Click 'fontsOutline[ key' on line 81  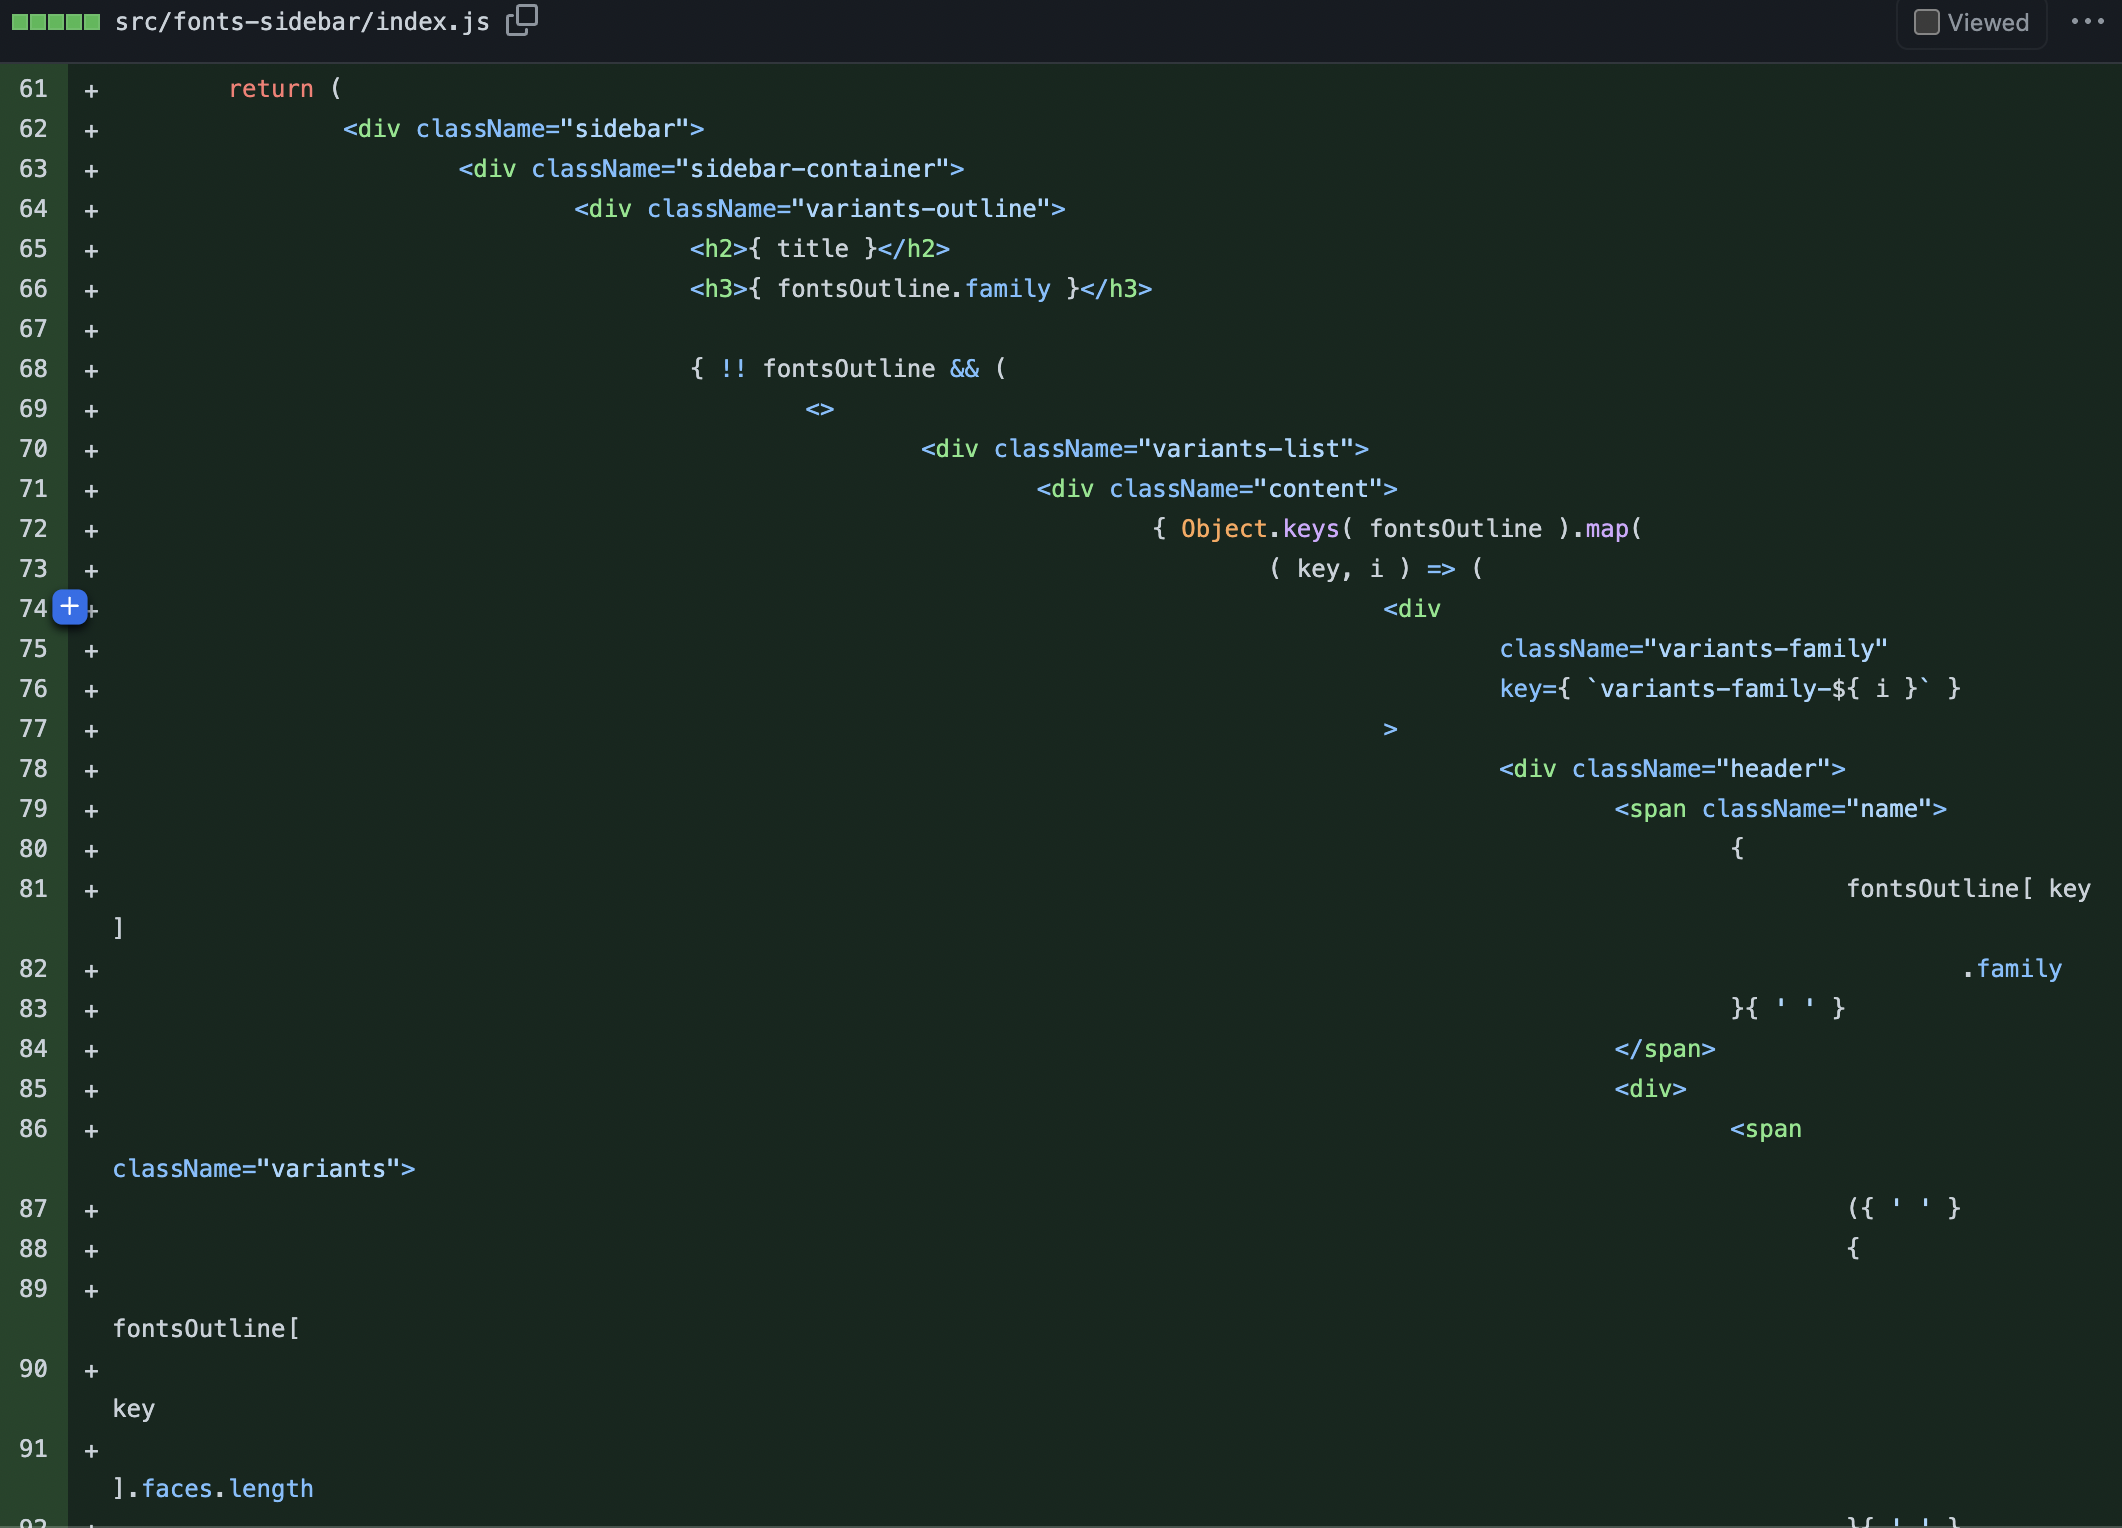[1968, 889]
